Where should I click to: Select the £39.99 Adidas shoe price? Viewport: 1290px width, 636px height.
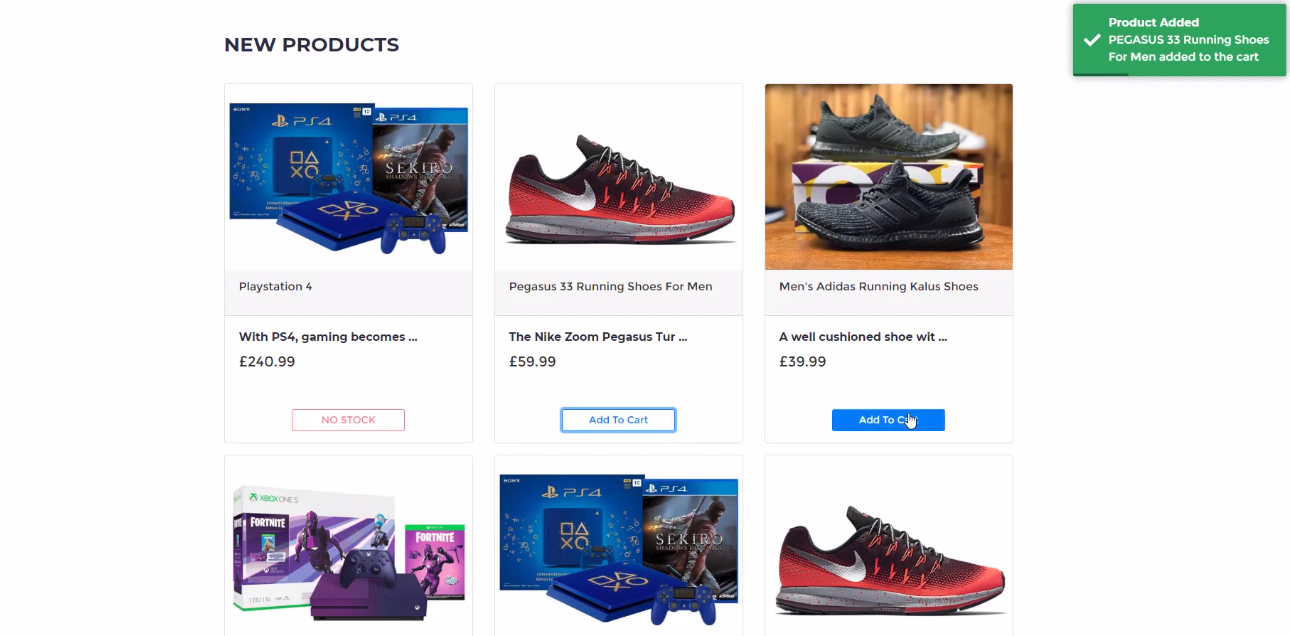point(802,361)
